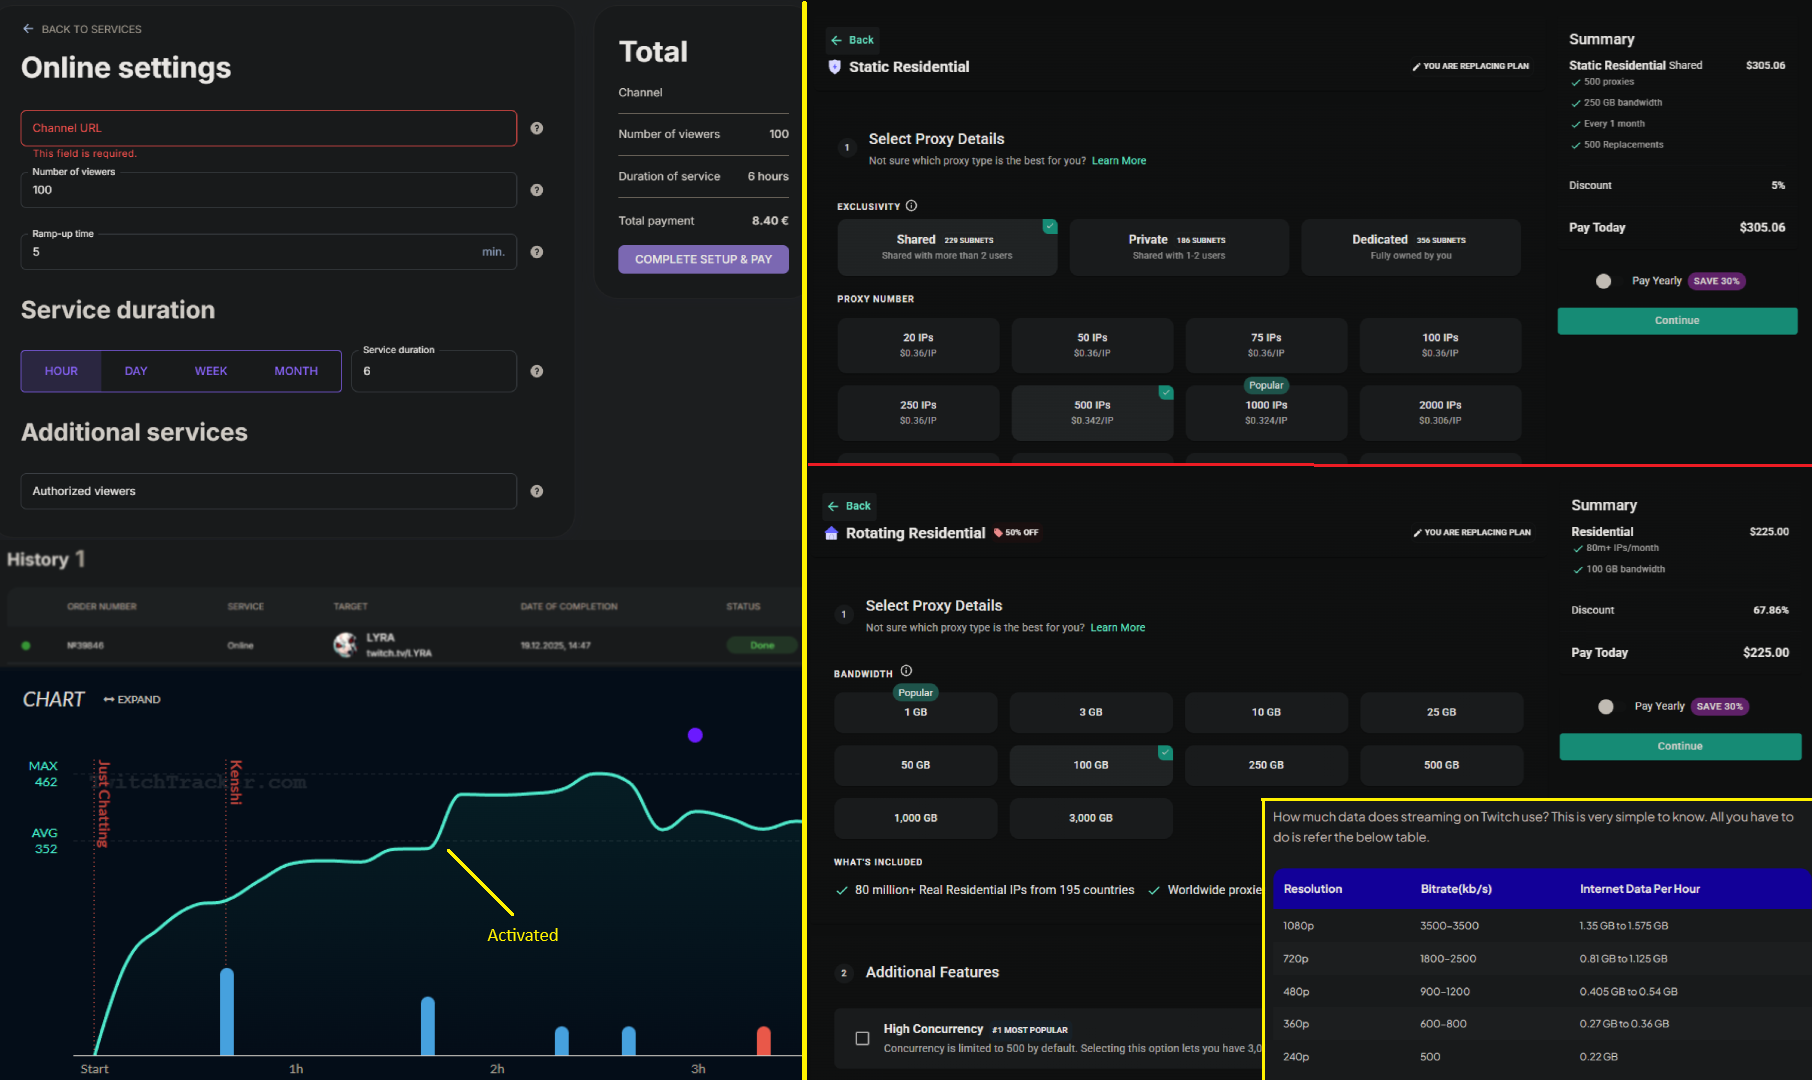The image size is (1812, 1080).
Task: Open help icon beside Ramp-up time
Action: tap(537, 252)
